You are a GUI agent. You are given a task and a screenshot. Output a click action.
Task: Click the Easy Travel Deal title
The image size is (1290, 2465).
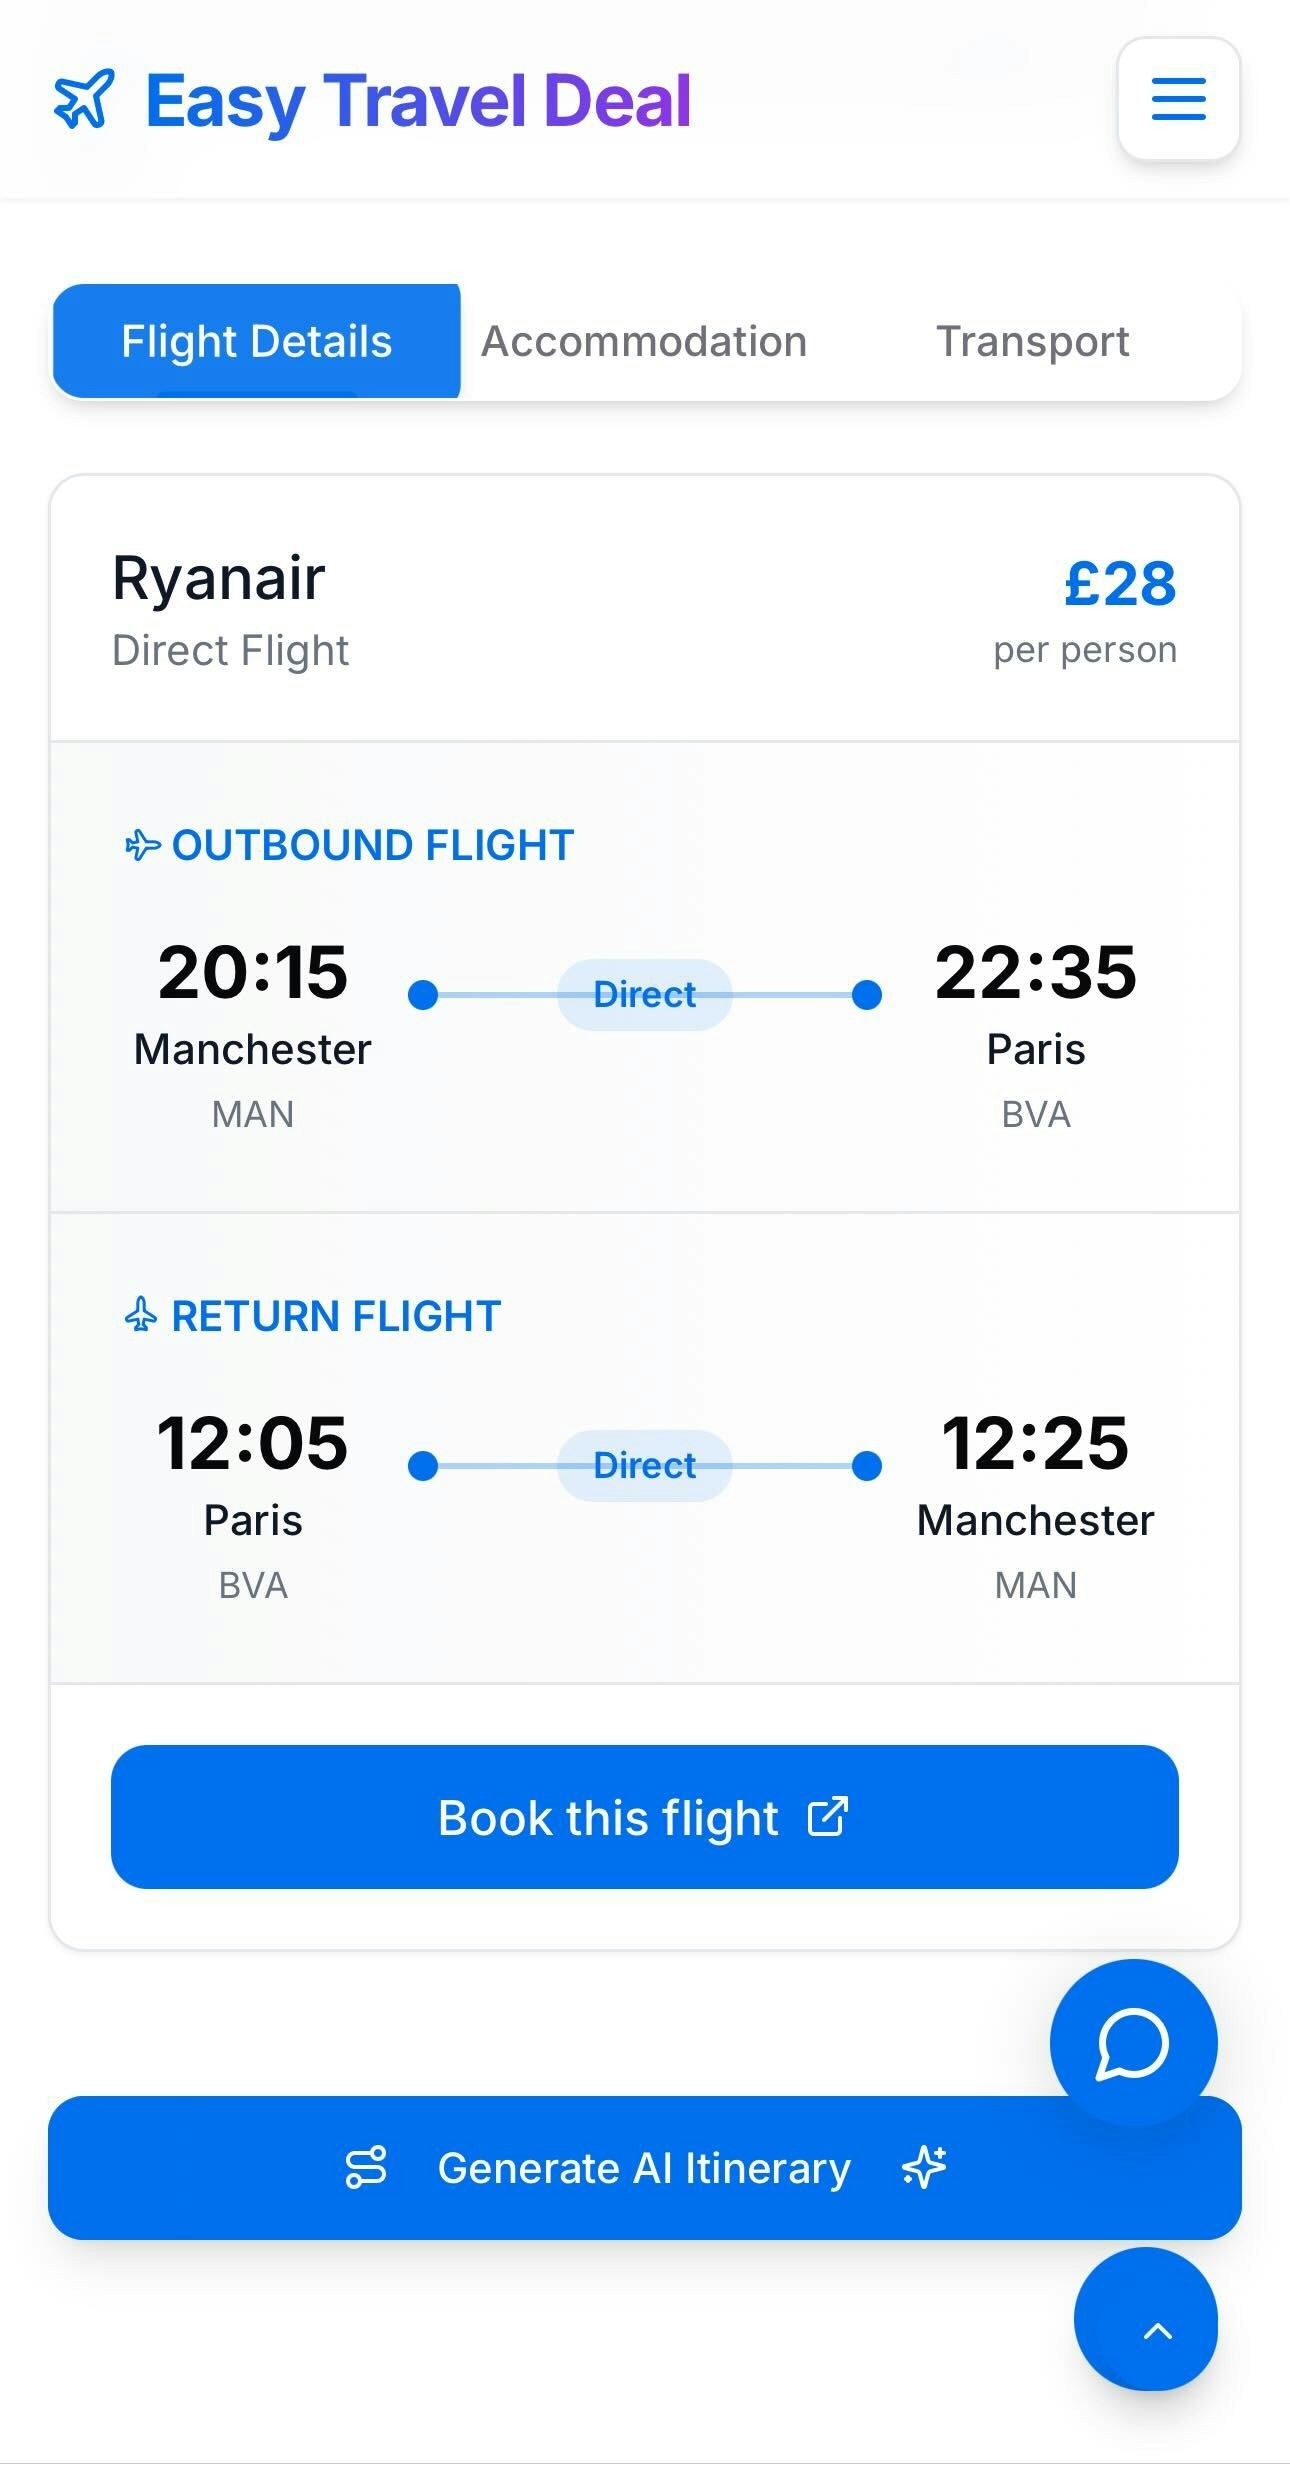[418, 102]
